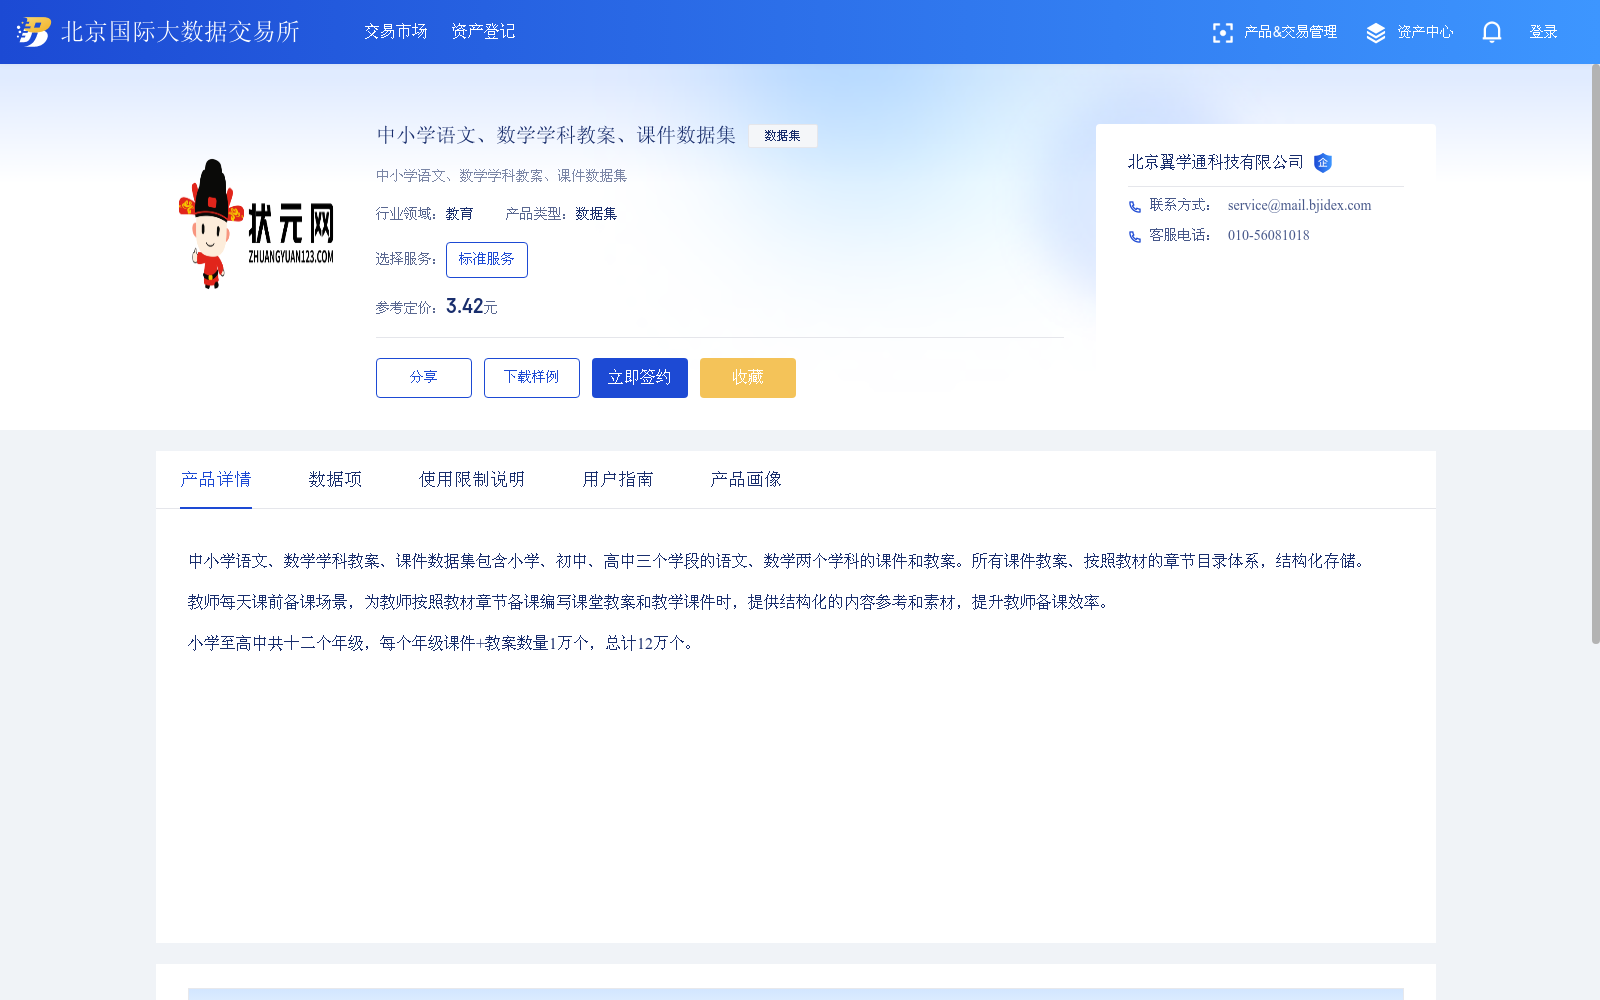The height and width of the screenshot is (1000, 1600).
Task: Switch to the 数据项 tab
Action: pos(335,480)
